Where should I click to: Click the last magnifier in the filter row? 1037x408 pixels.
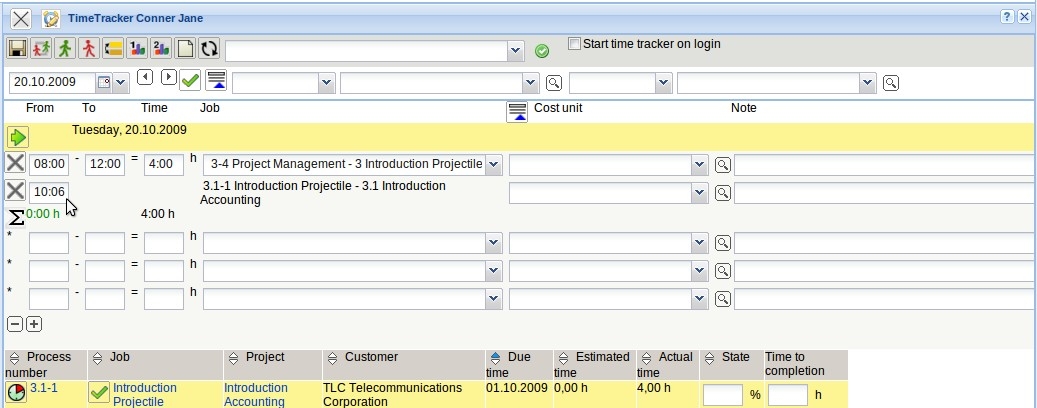[x=891, y=83]
